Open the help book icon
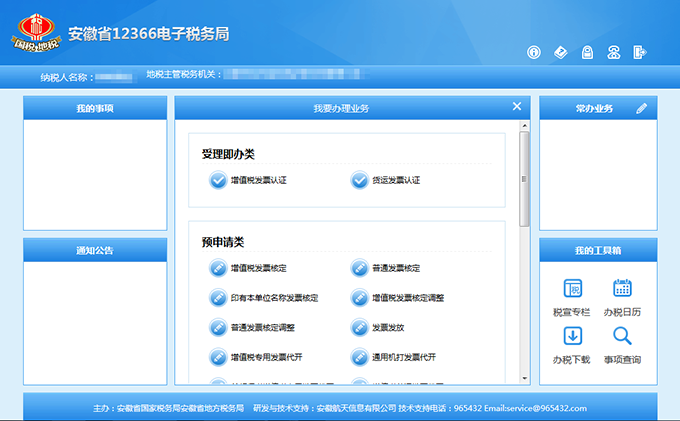 tap(561, 52)
